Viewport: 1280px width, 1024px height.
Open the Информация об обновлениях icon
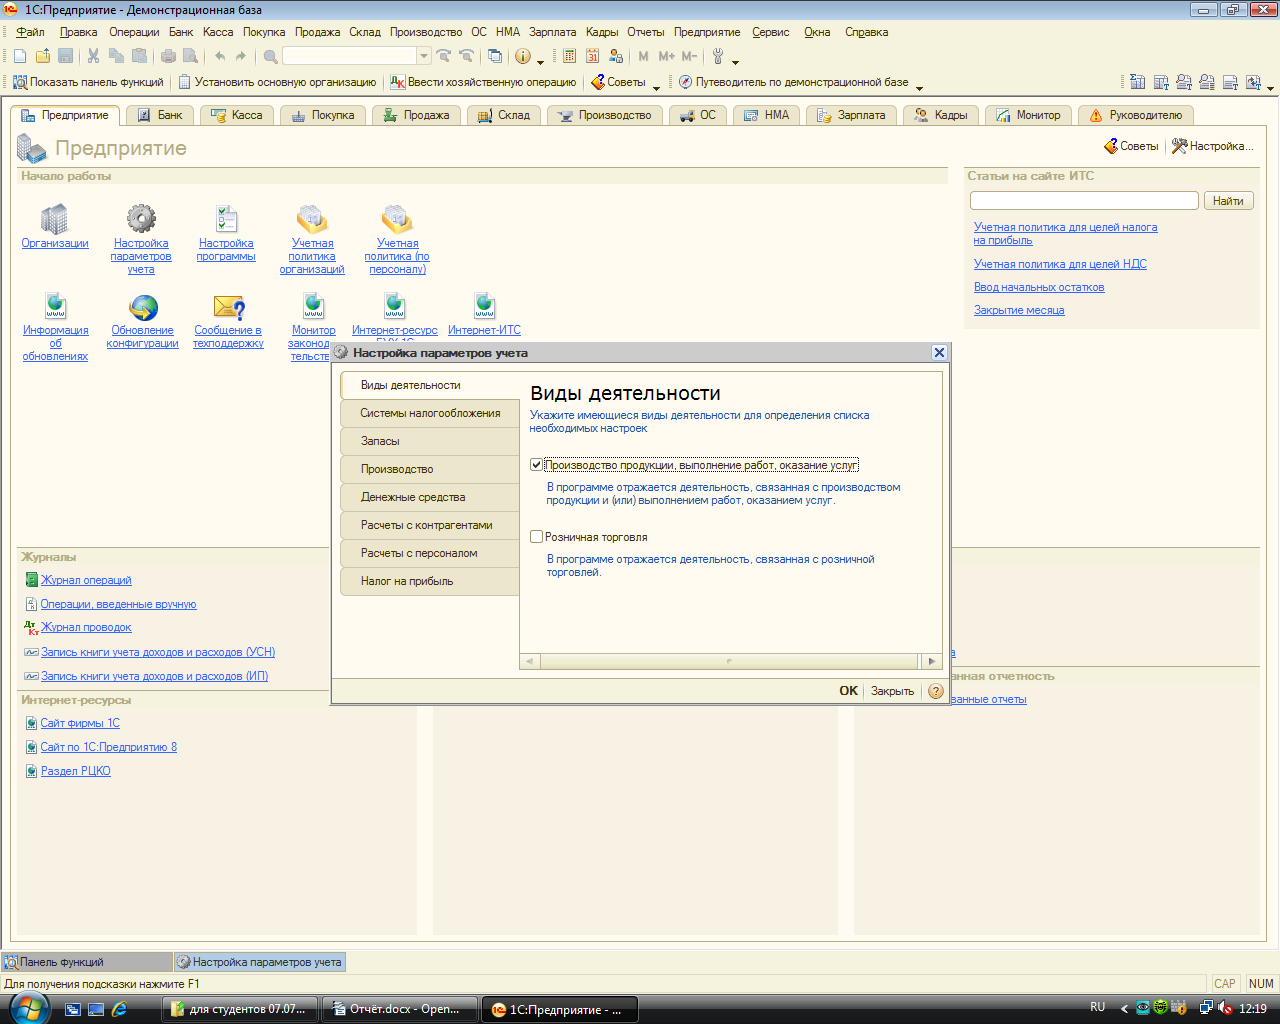click(55, 306)
